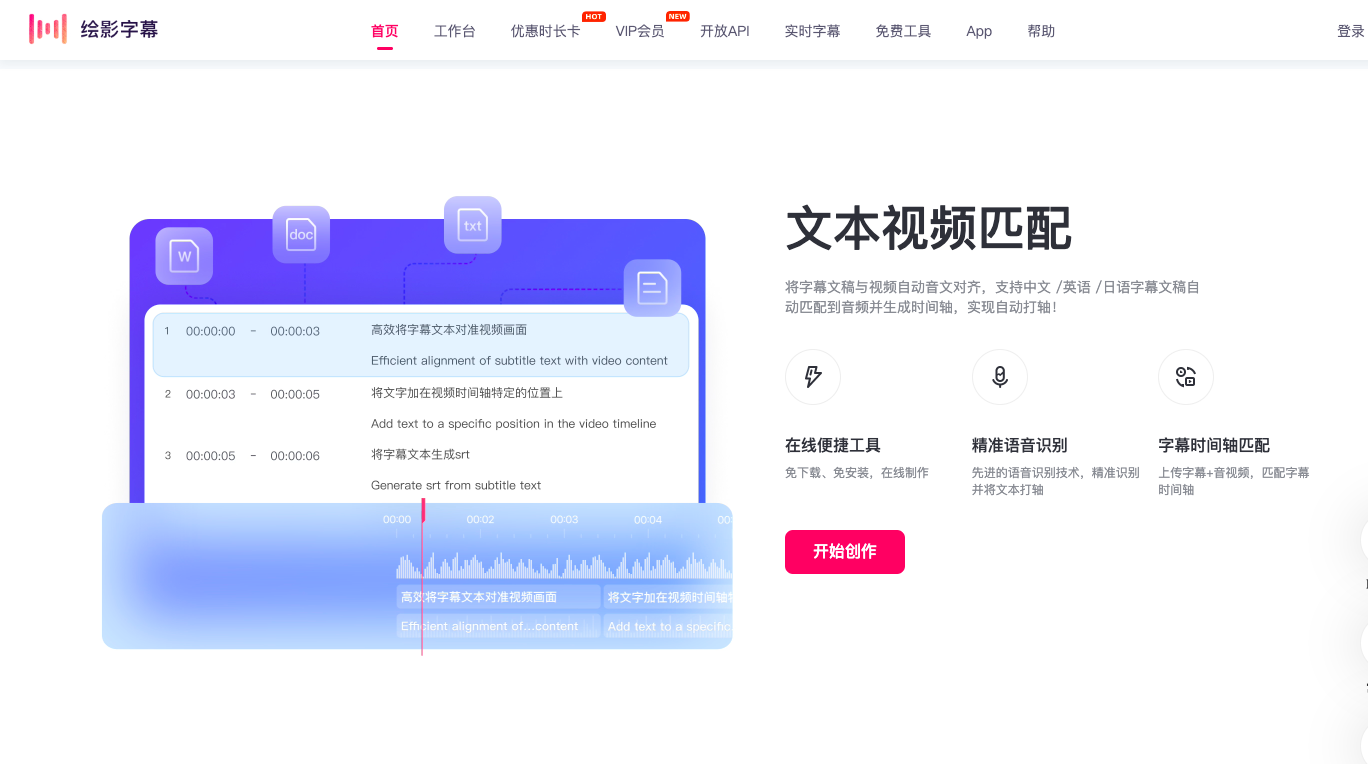Image resolution: width=1368 pixels, height=764 pixels.
Task: Select the doc file icon in the illustration
Action: 301,234
